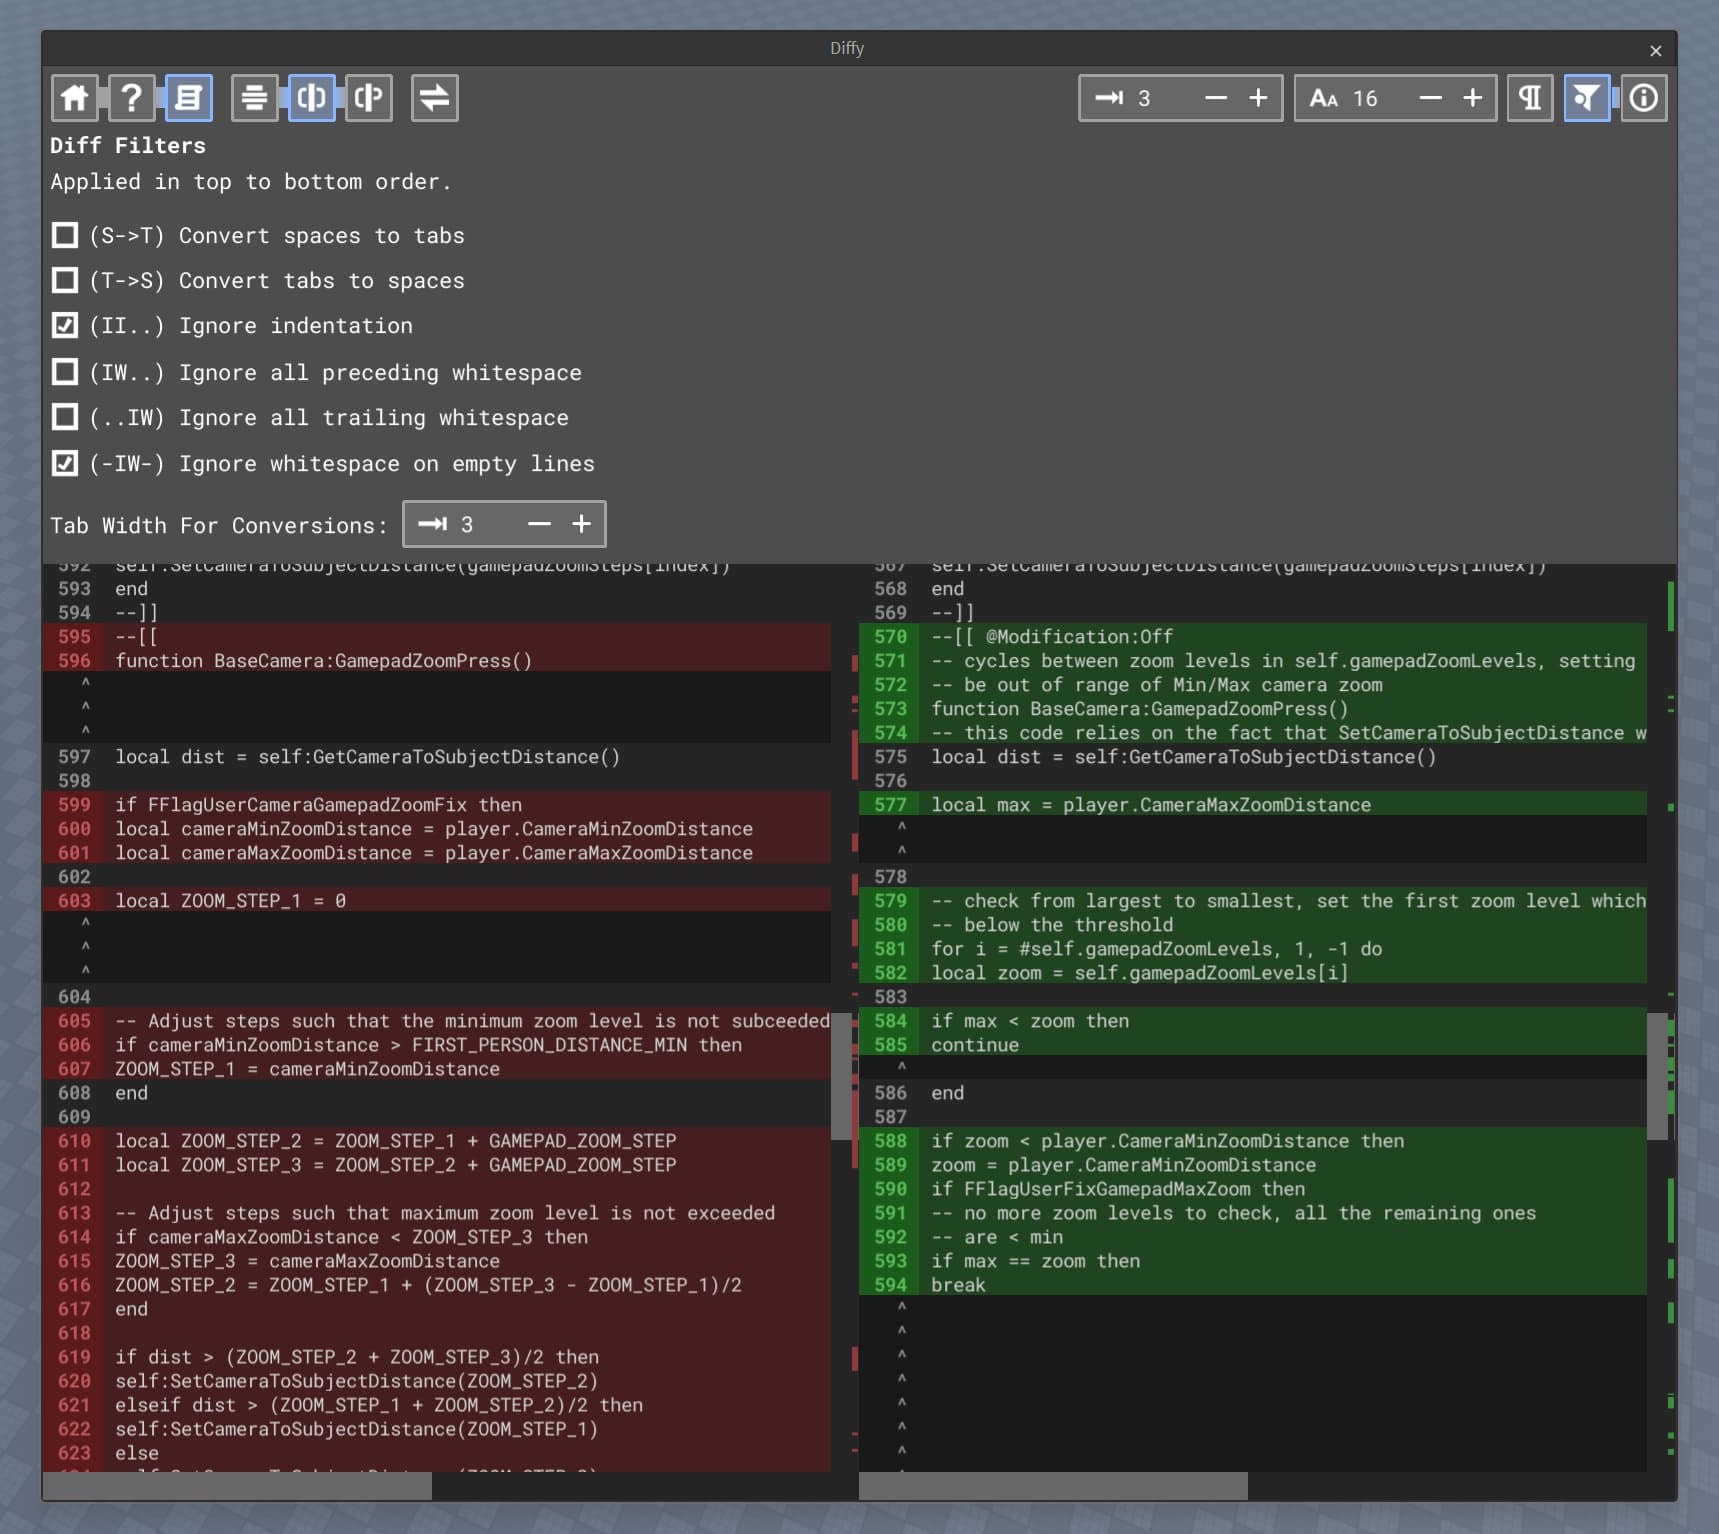1719x1534 pixels.
Task: Uncheck Ignore indentation filter
Action: tap(64, 325)
